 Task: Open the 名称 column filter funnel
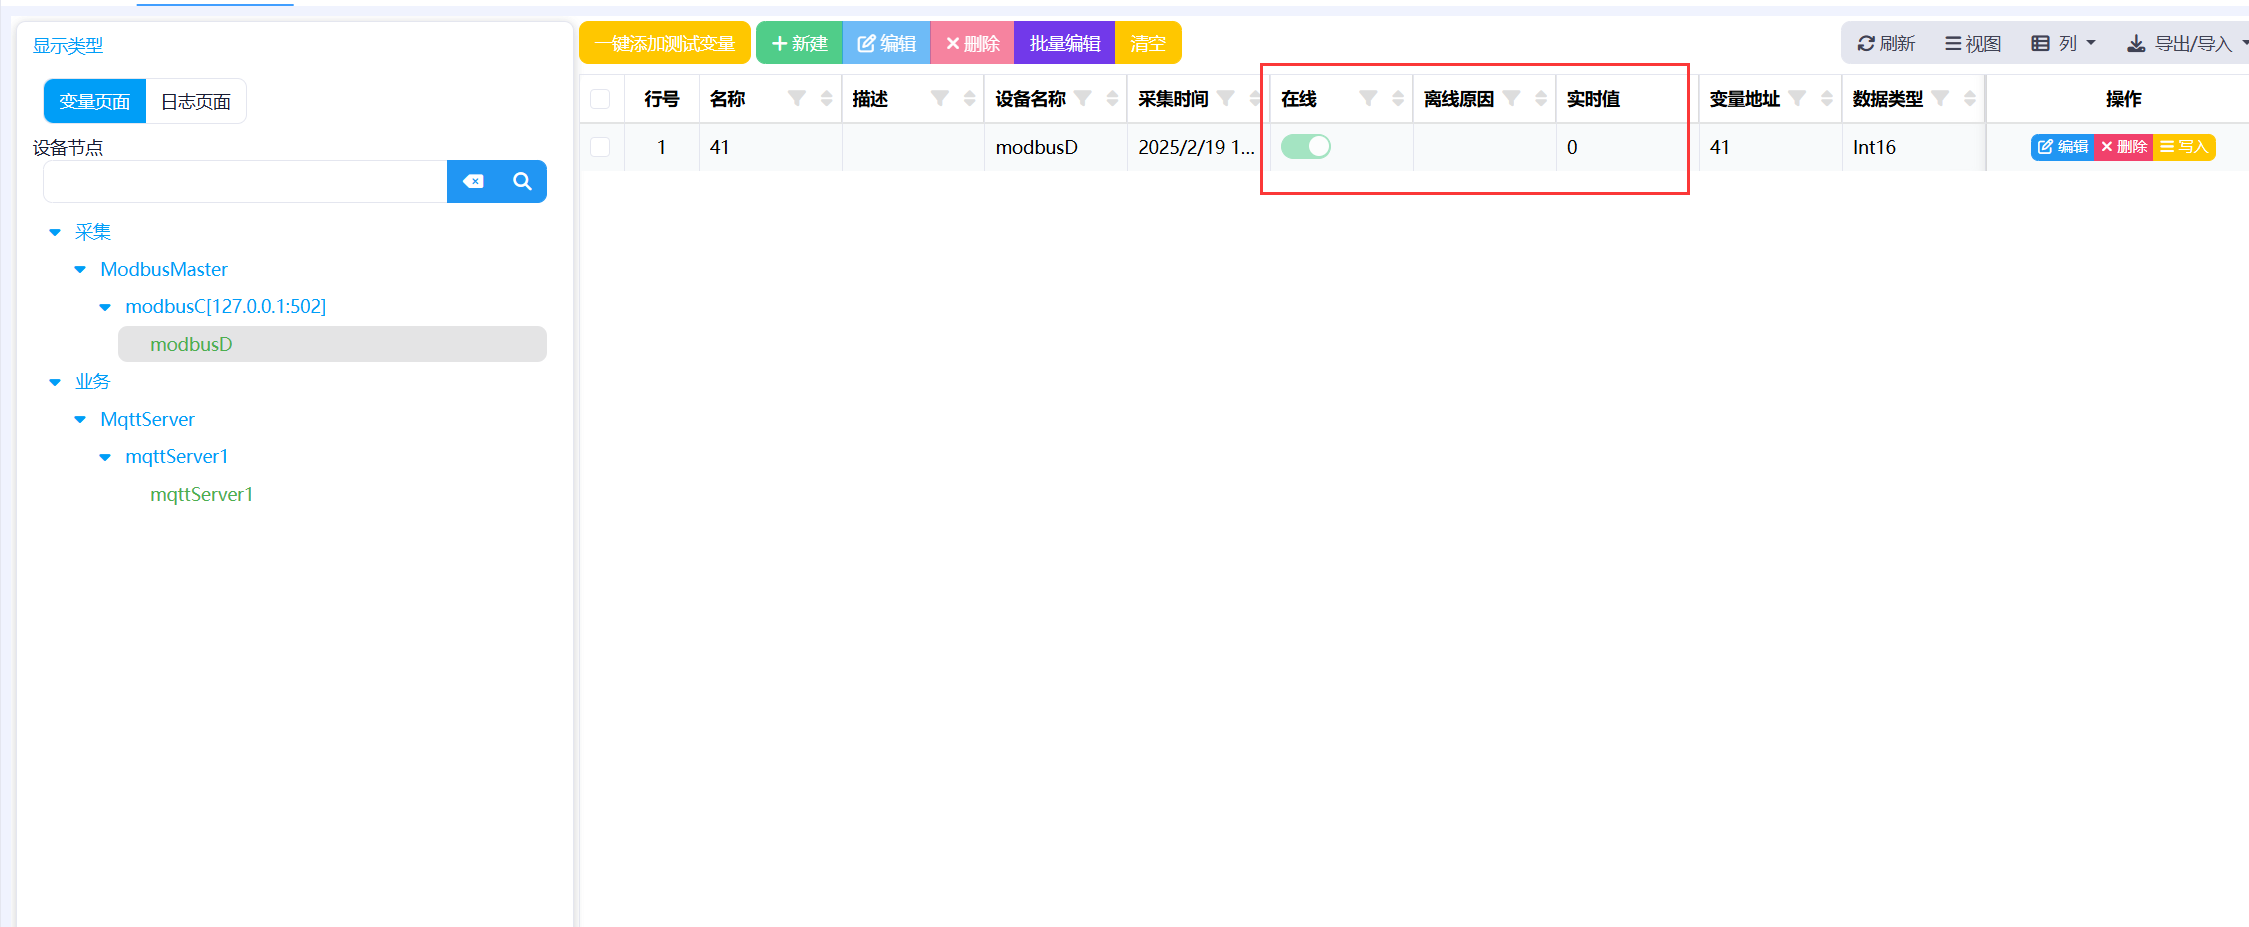(x=796, y=99)
